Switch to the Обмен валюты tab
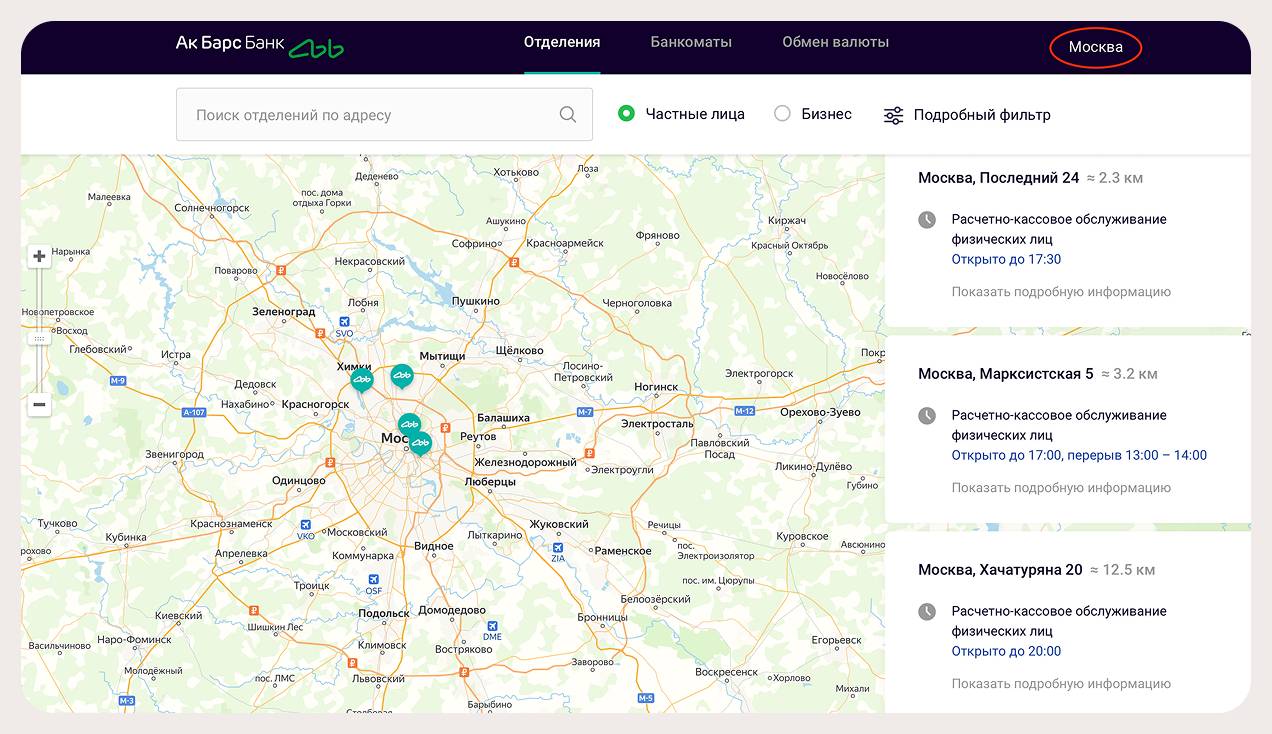This screenshot has width=1272, height=734. pyautogui.click(x=835, y=42)
